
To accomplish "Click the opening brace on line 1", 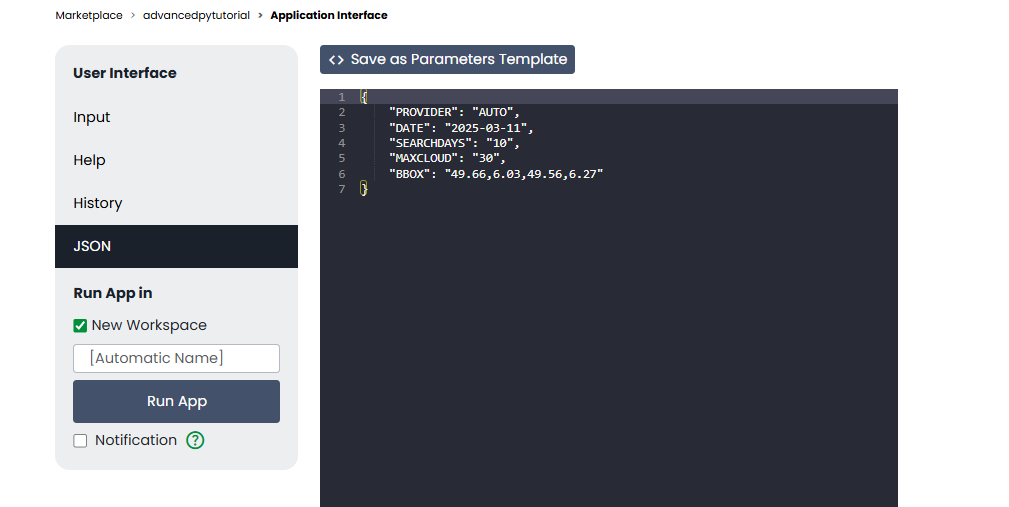I will tap(364, 97).
